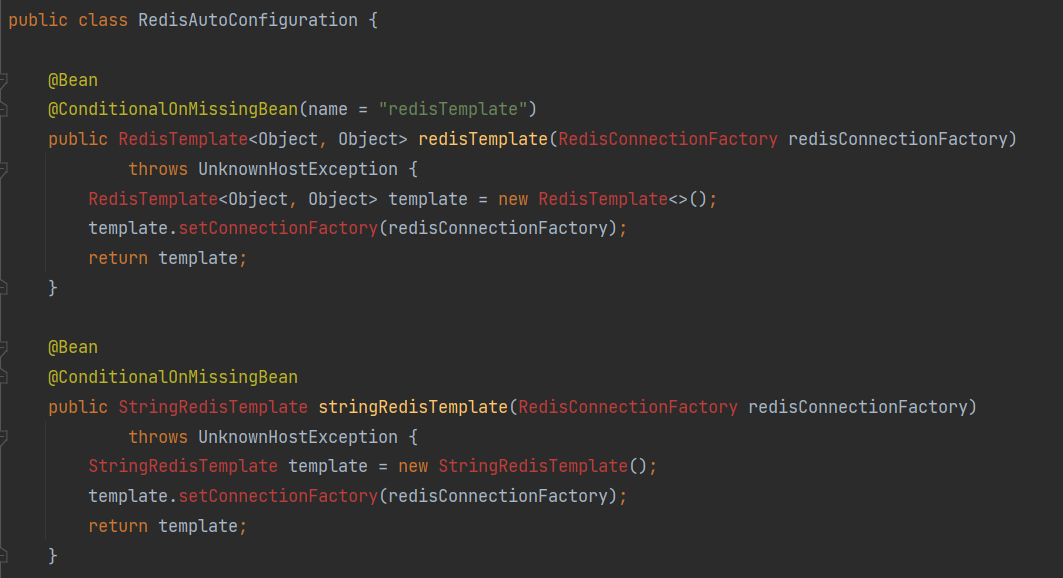Viewport: 1063px width, 578px height.
Task: Click StringRedisTemplate return type in second method
Action: 213,407
